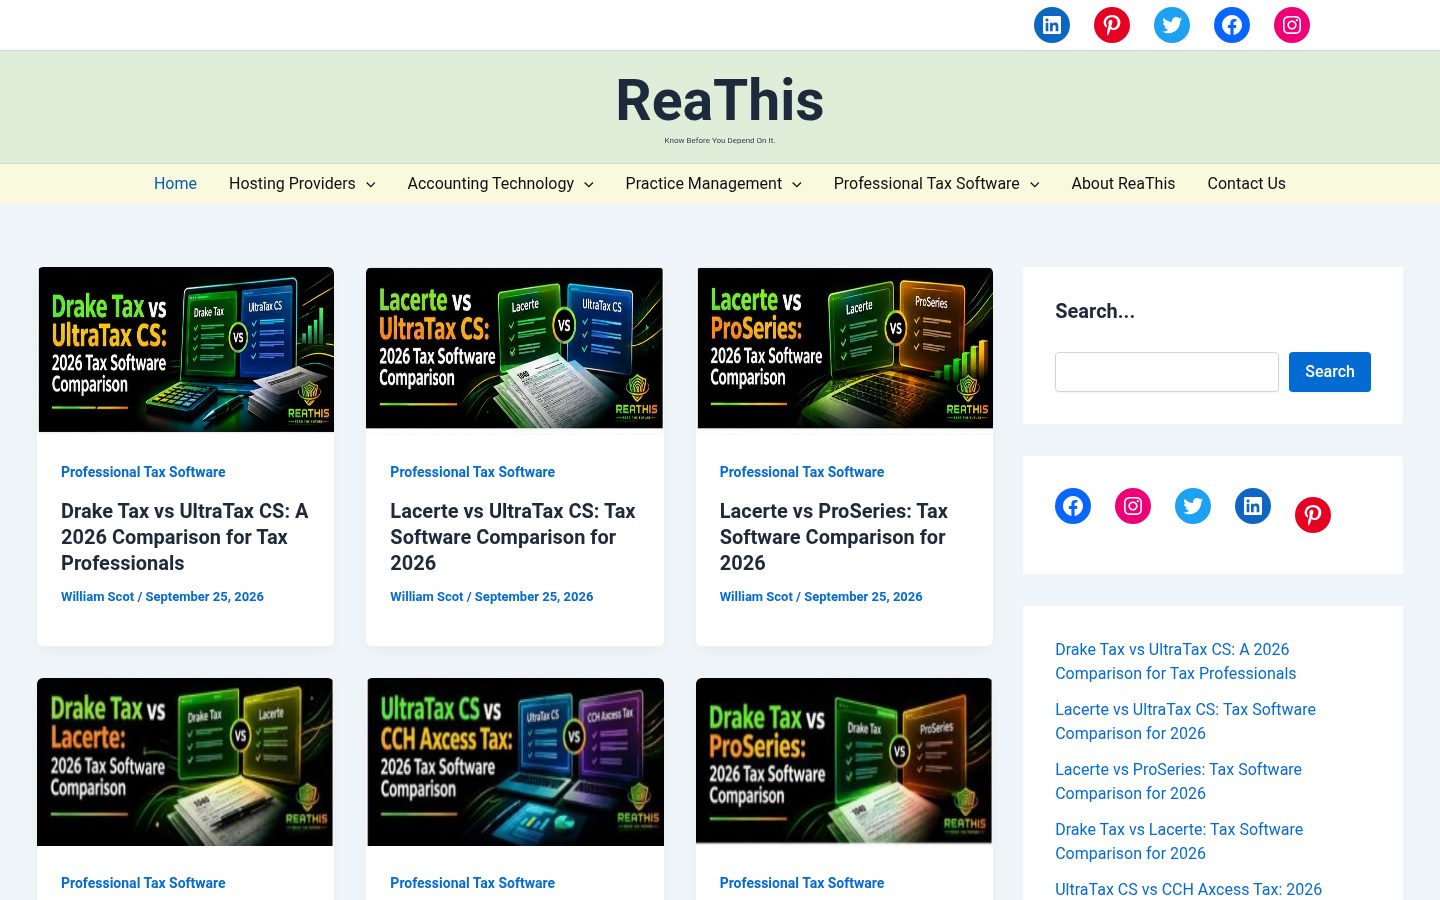Click category link on Drake vs UltraTax card

[x=143, y=472]
